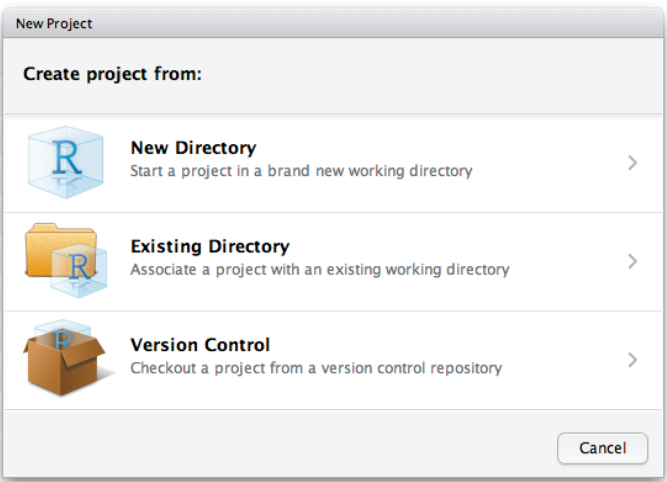Viewport: 667px width, 482px height.
Task: Click 'Checkout a project from a version control repository'
Action: [x=316, y=368]
